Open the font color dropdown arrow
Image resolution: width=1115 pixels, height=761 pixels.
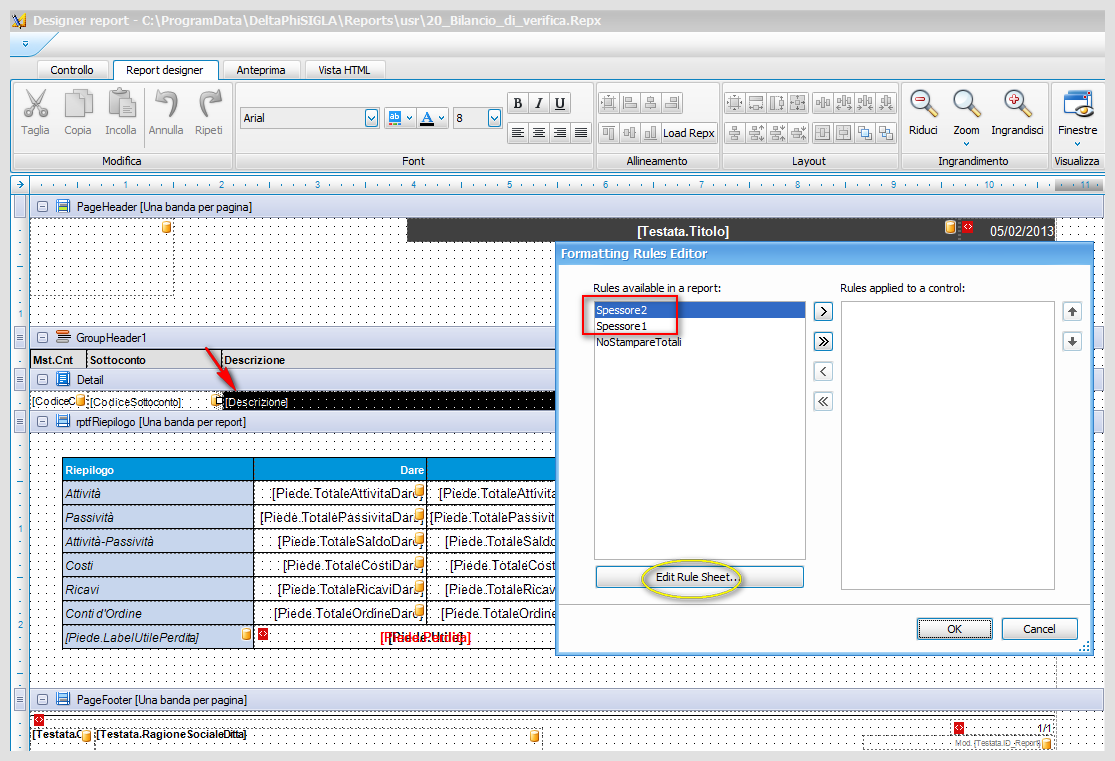pos(442,118)
